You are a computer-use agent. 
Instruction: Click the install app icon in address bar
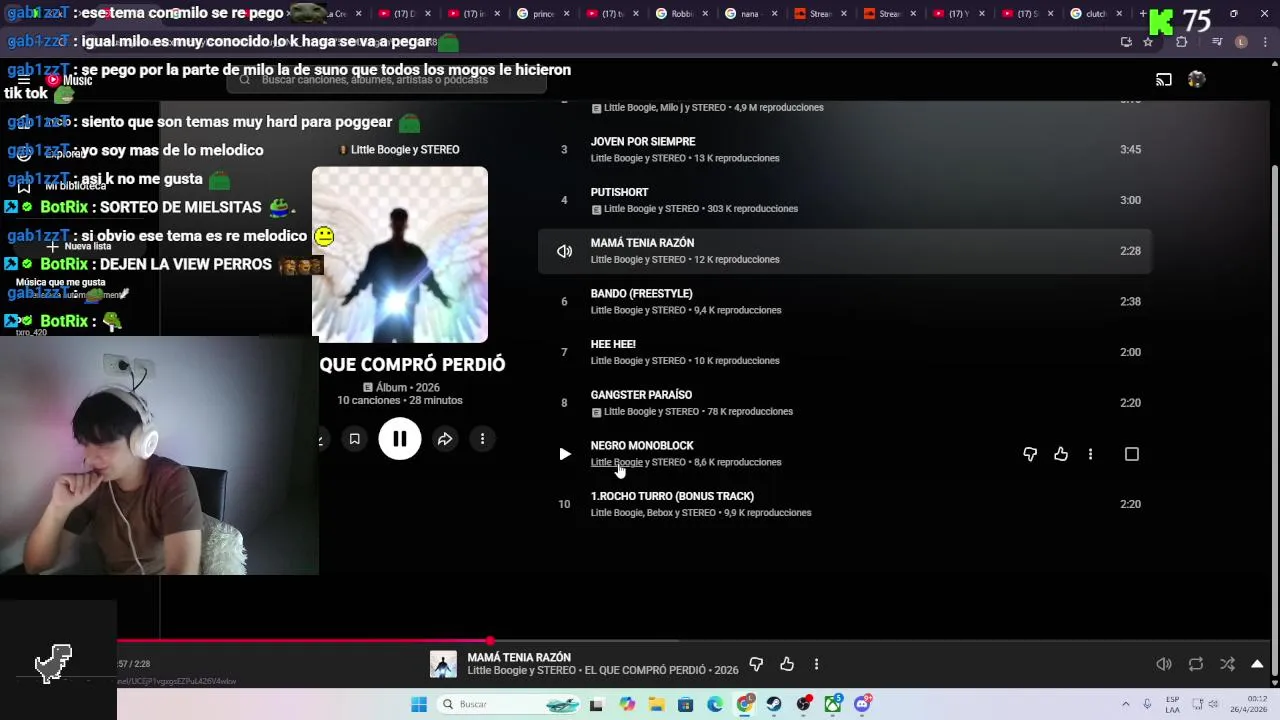tap(1126, 42)
